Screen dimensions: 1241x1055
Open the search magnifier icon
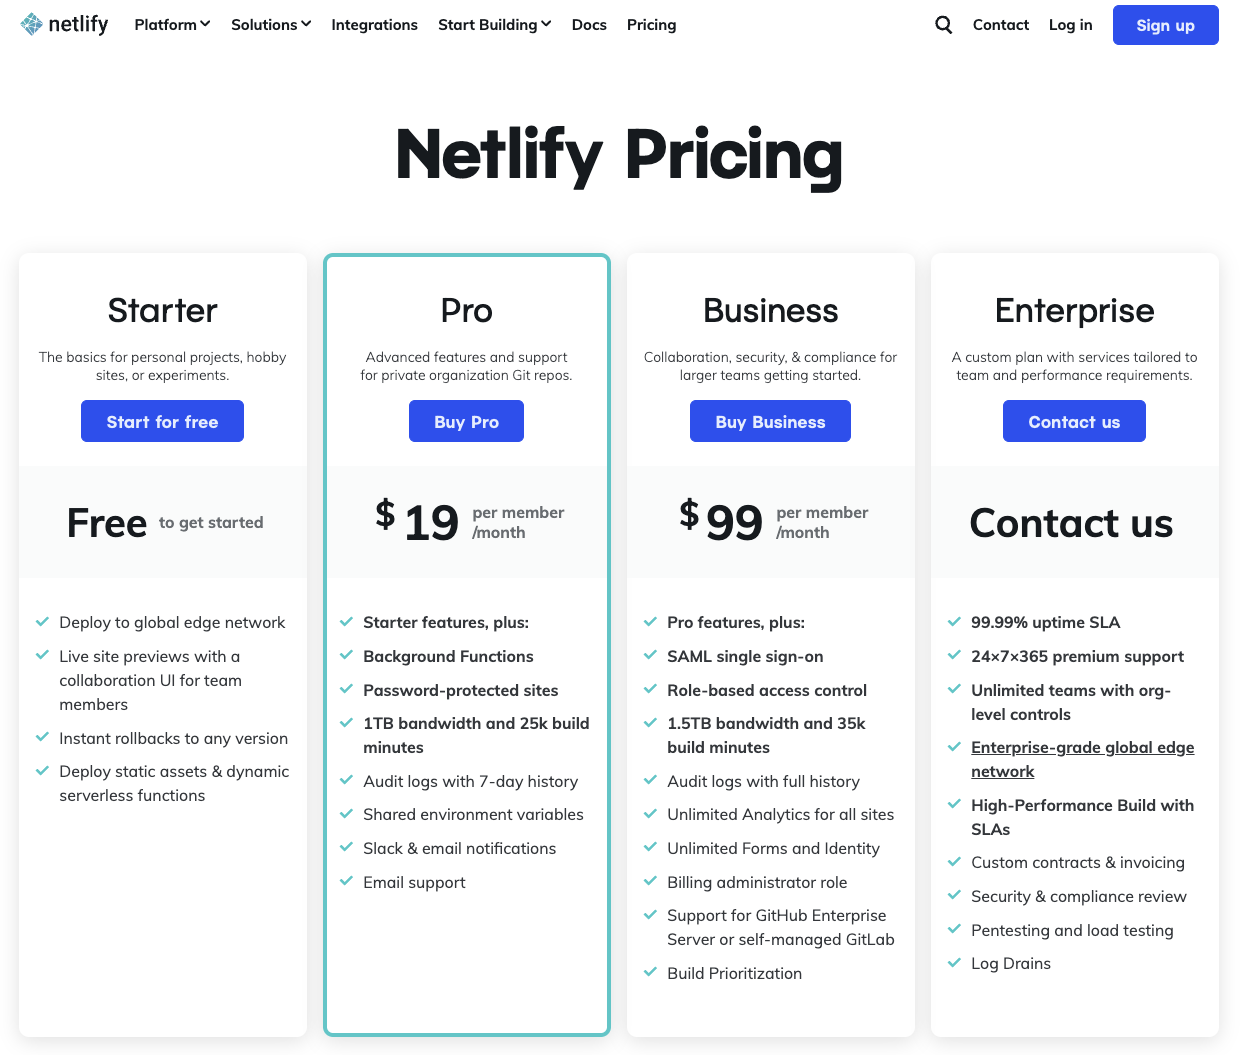click(943, 25)
